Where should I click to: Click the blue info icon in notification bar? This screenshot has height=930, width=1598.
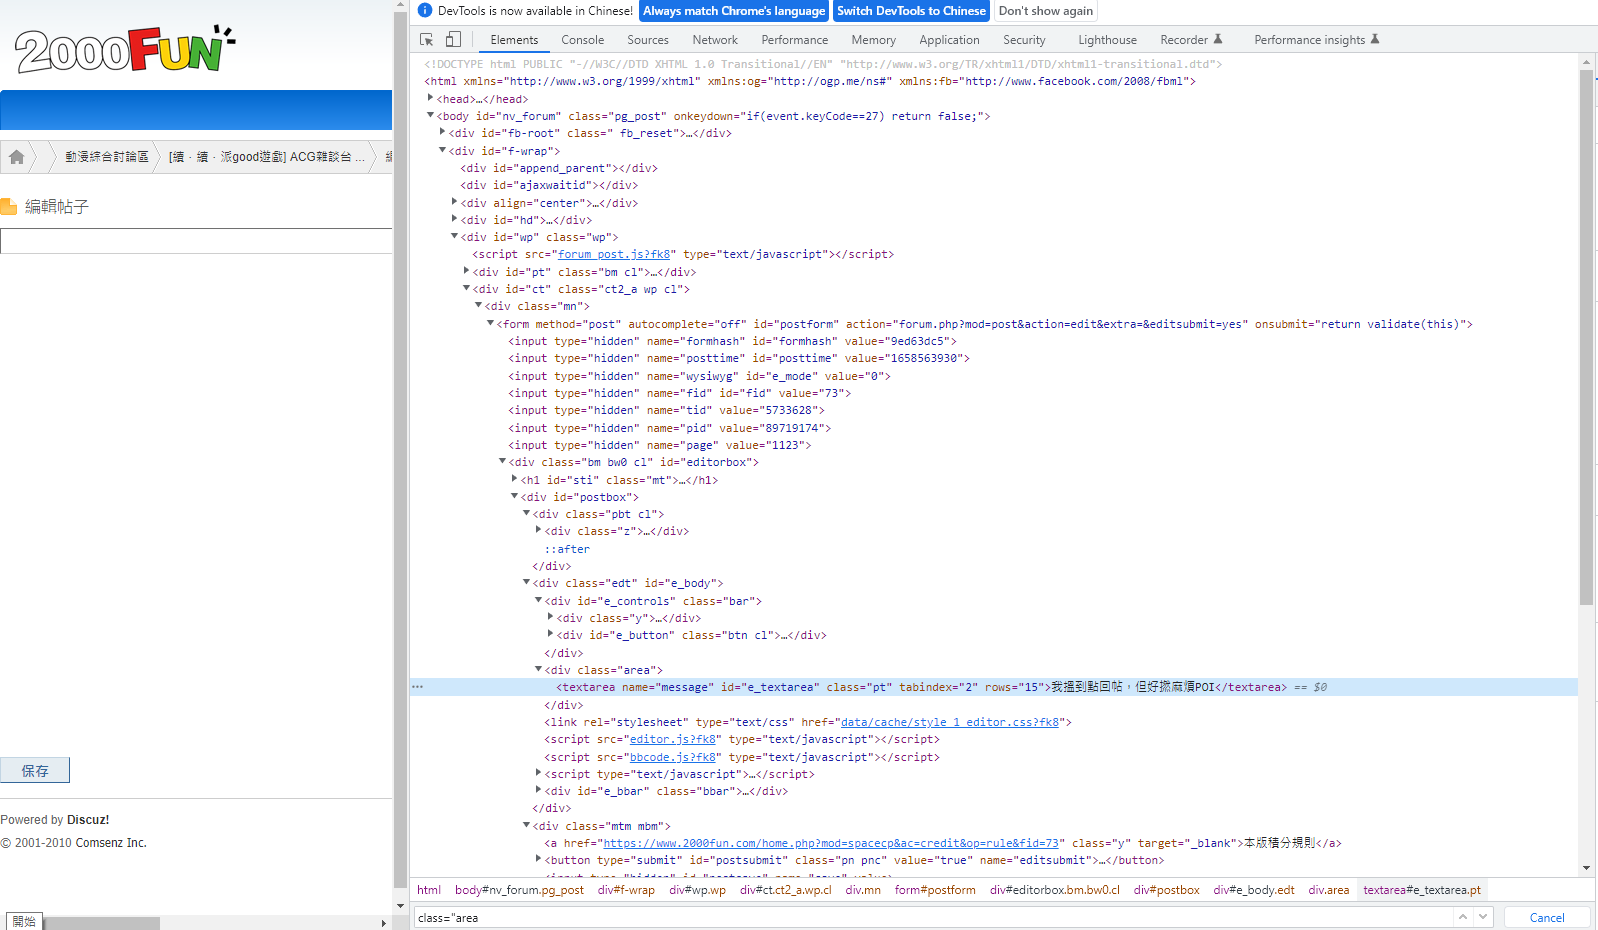click(x=425, y=11)
